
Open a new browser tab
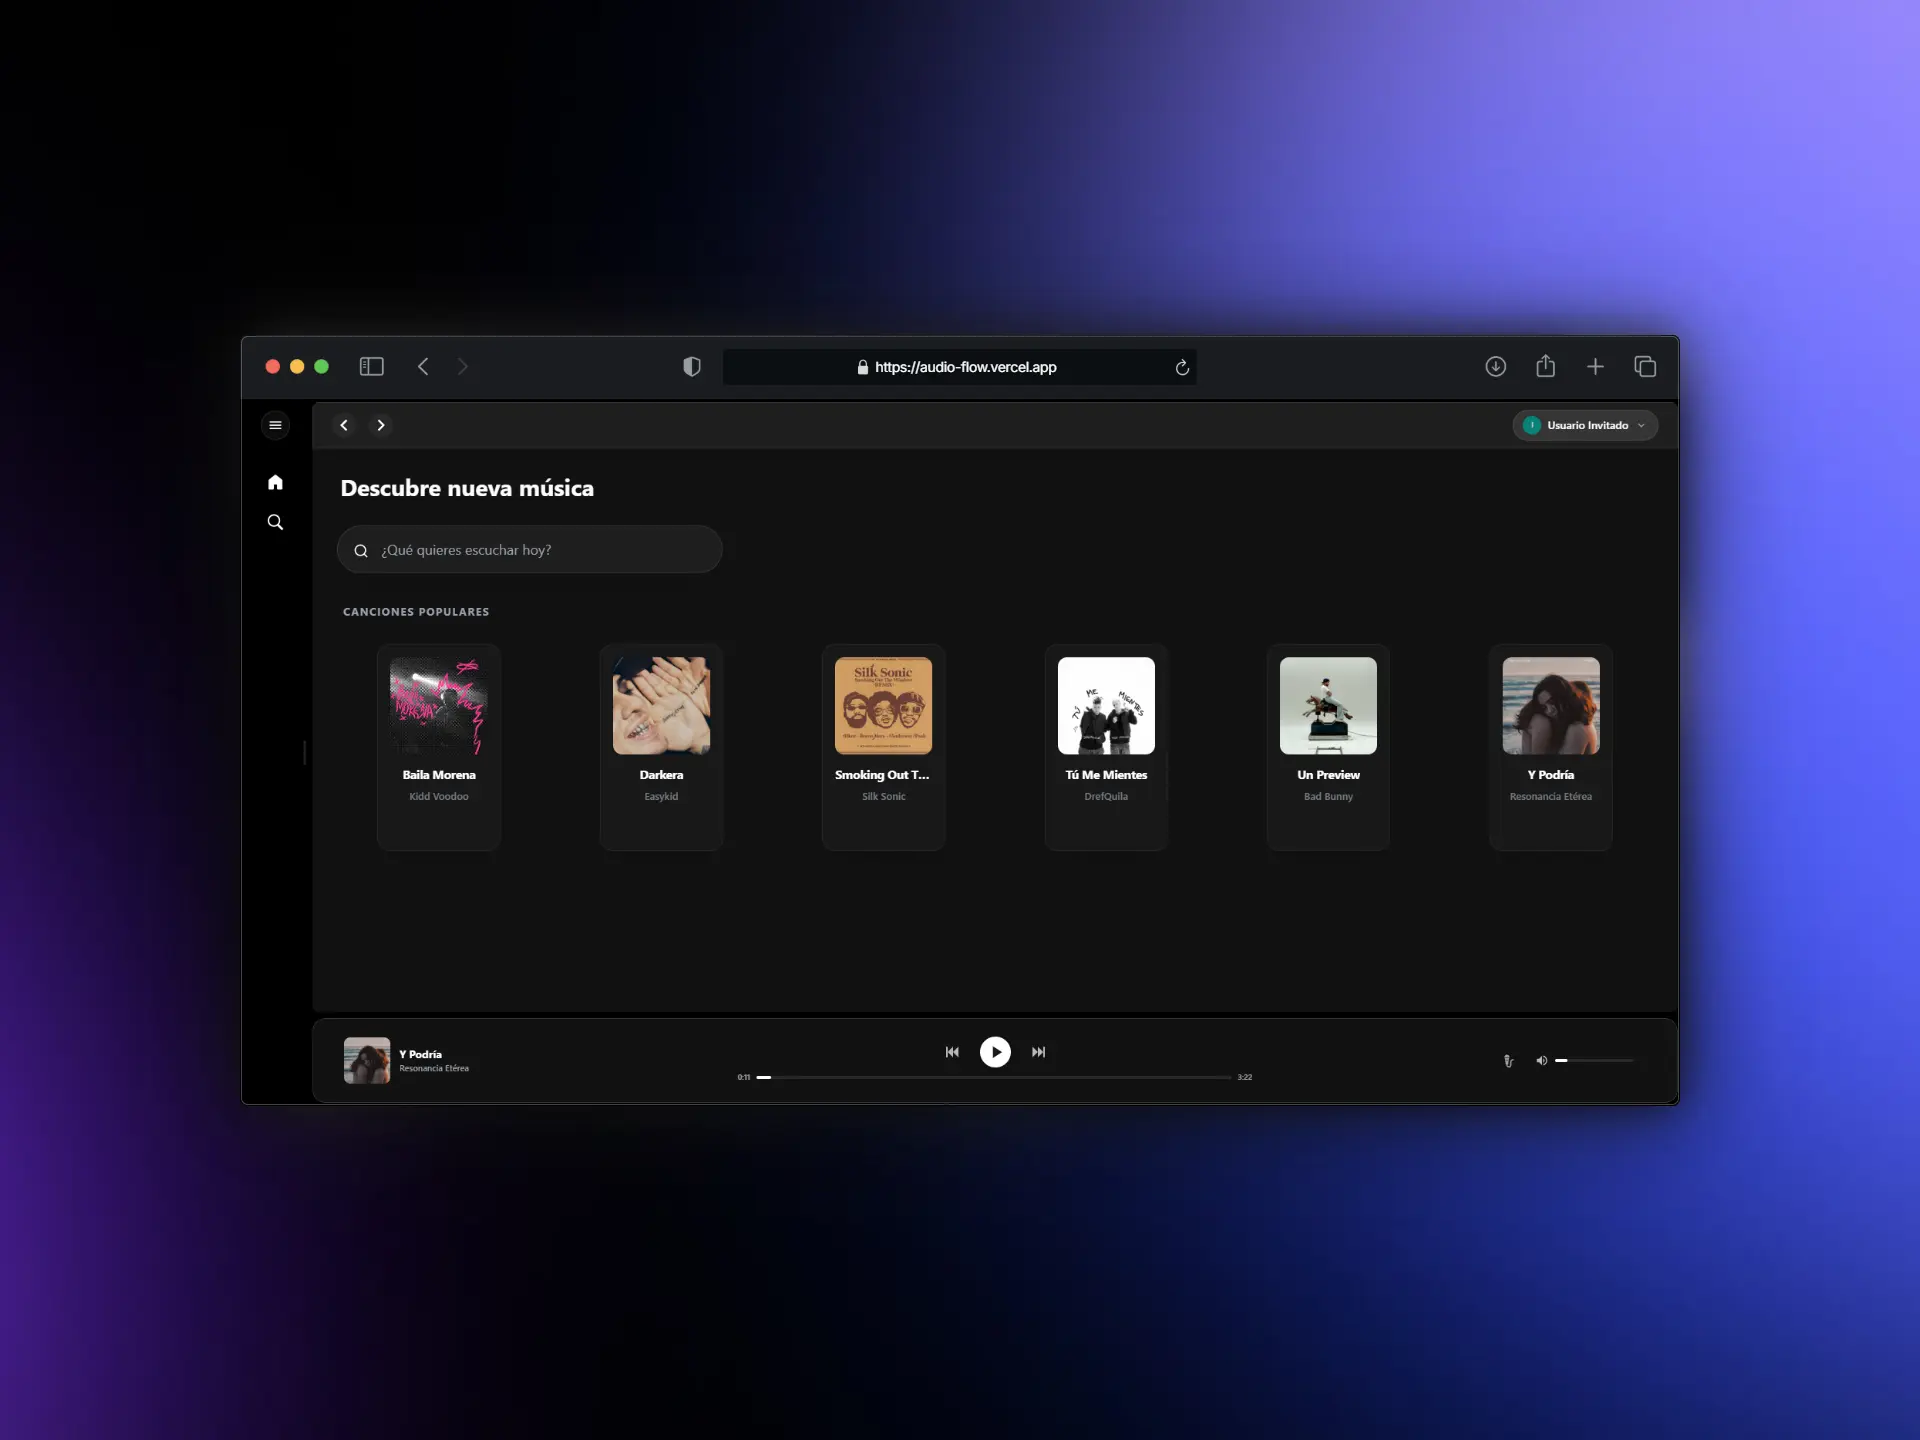pos(1595,366)
